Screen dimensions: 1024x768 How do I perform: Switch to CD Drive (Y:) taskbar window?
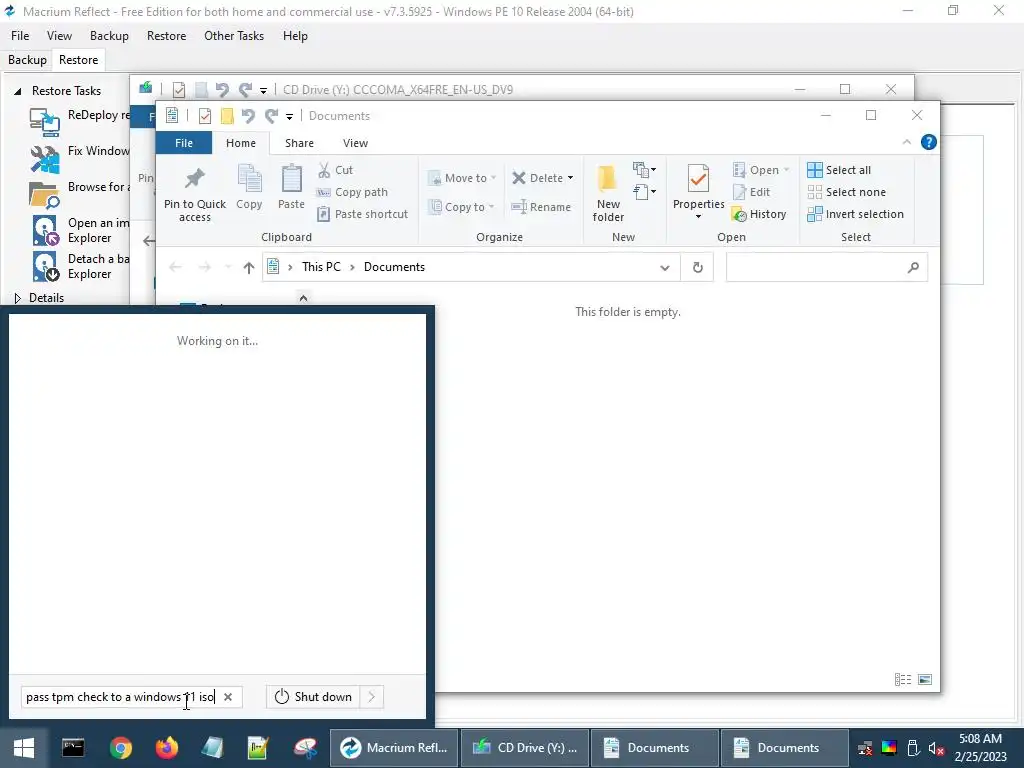[526, 748]
